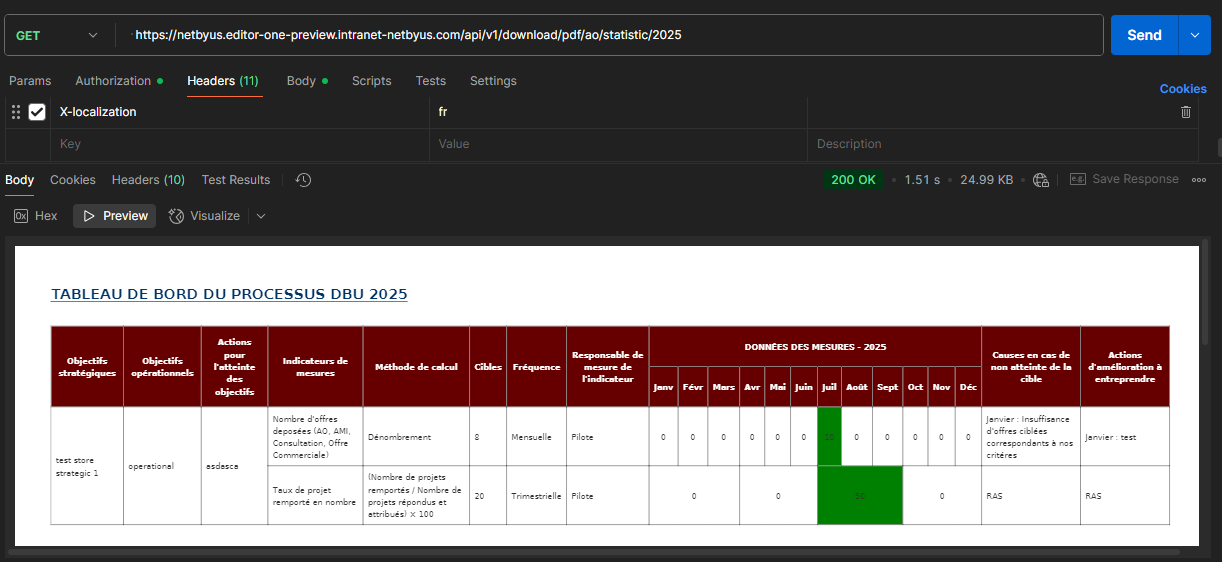Send the request
This screenshot has height=562, width=1222.
1144,35
